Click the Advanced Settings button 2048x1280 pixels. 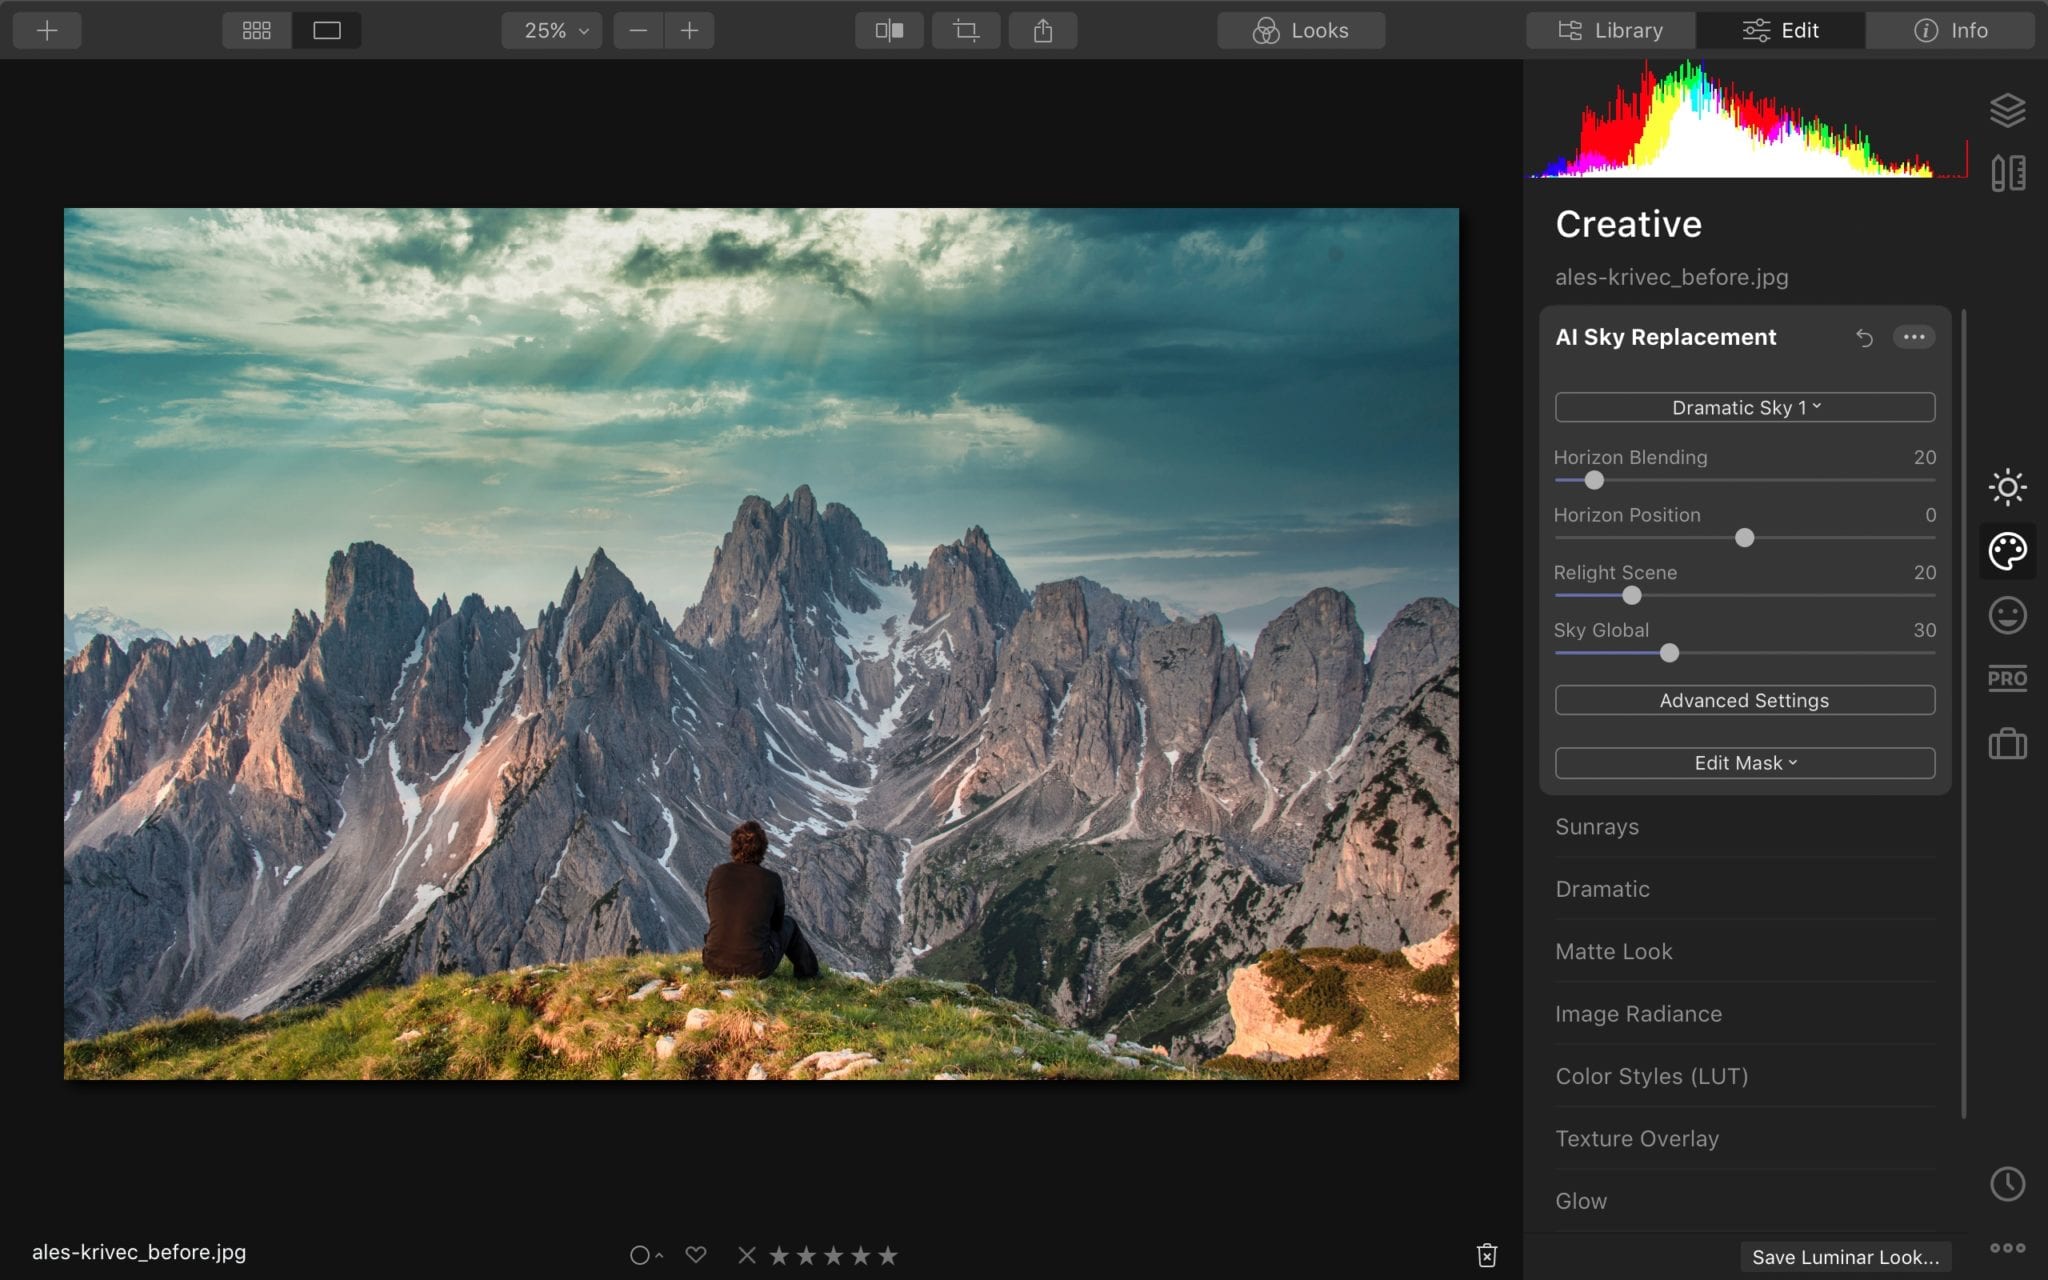coord(1745,700)
